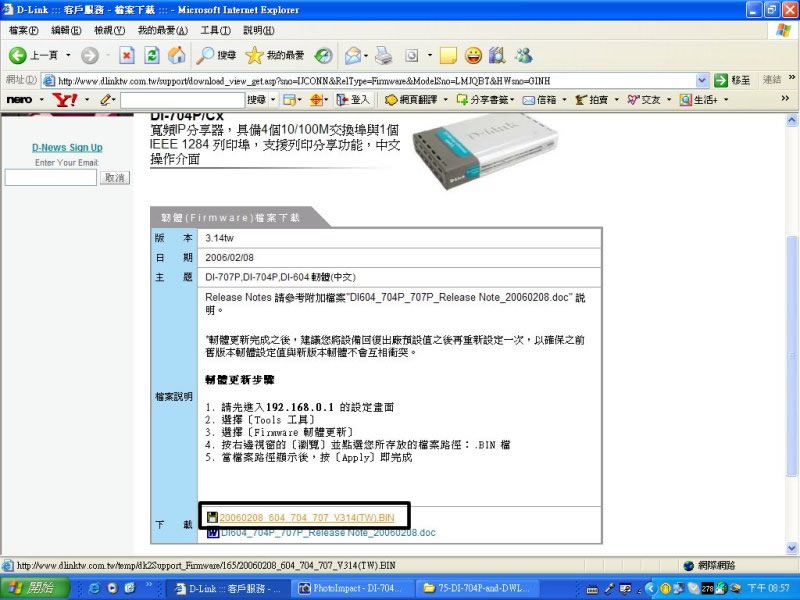800x600 pixels.
Task: Download 20060208_604_704_707_V314(TW).BIN firmware link
Action: point(307,517)
